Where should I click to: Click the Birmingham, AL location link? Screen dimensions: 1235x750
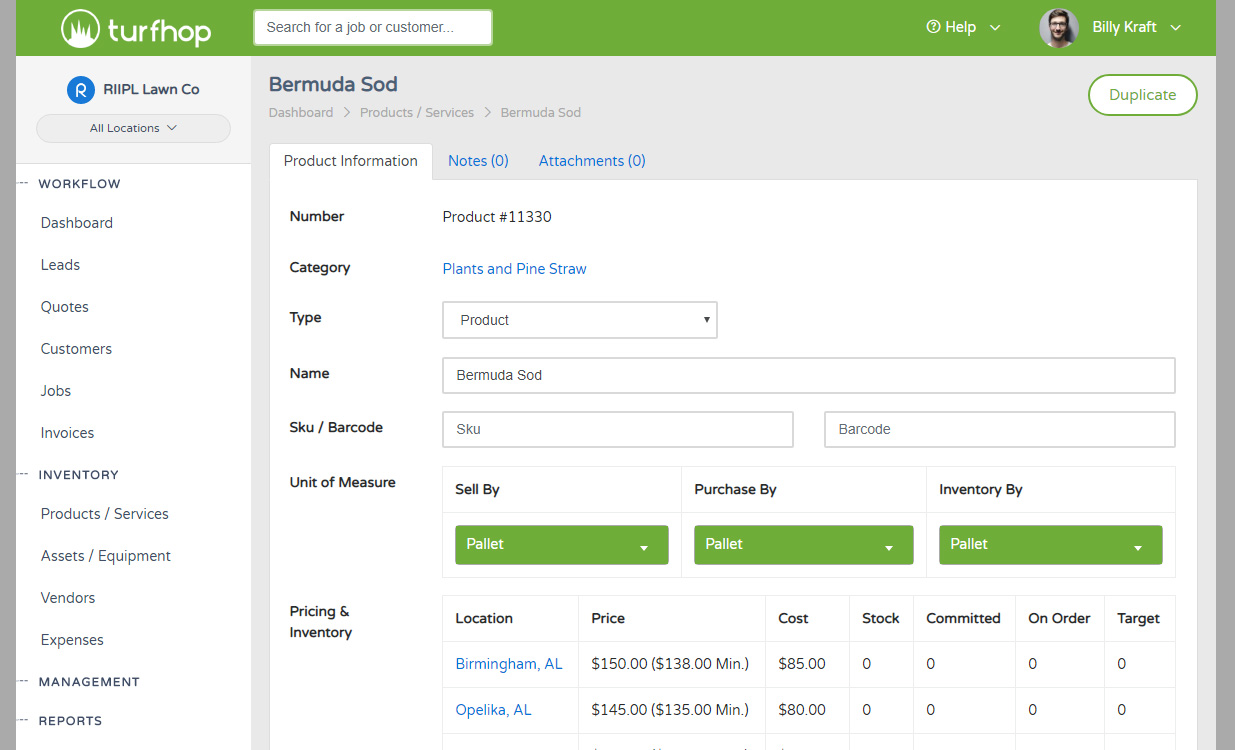coord(509,663)
